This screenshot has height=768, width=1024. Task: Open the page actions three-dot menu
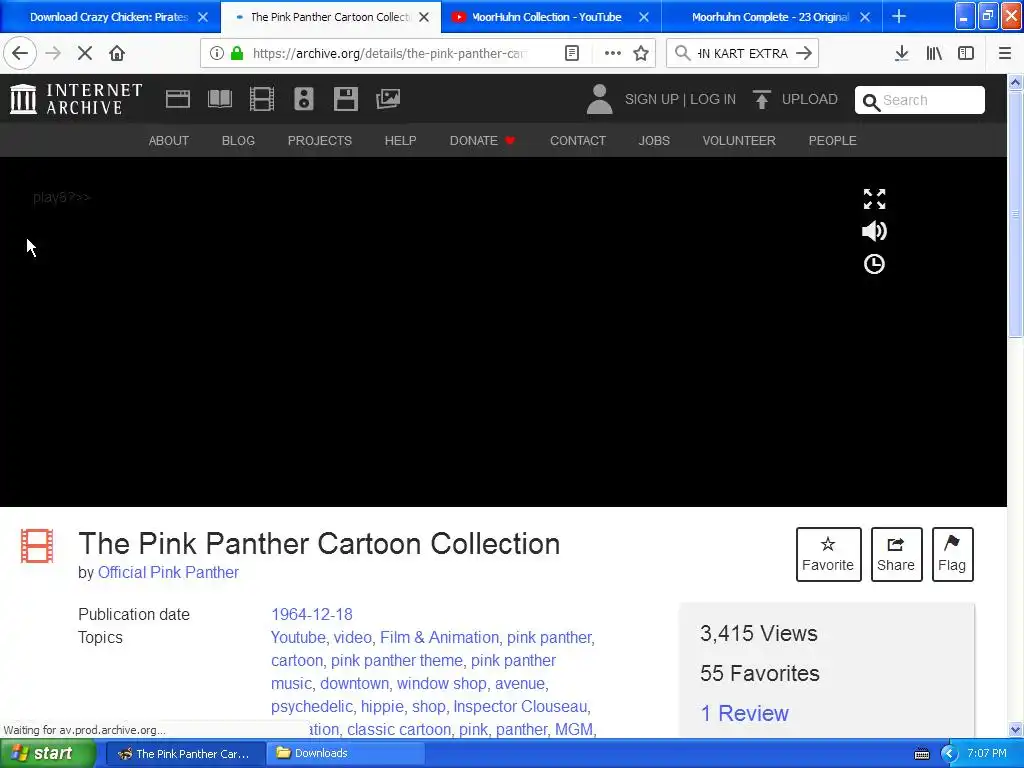(613, 54)
